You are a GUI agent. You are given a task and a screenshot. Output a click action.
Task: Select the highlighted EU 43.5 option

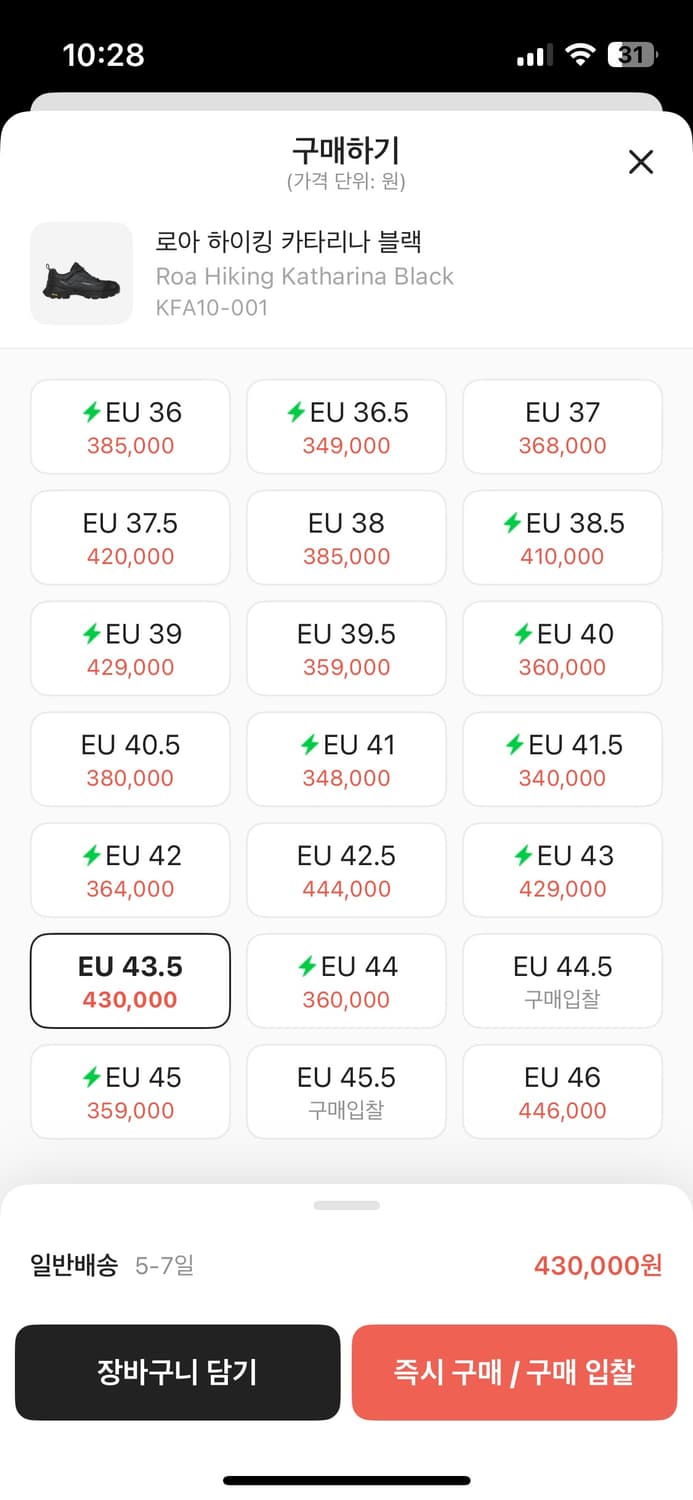129,981
